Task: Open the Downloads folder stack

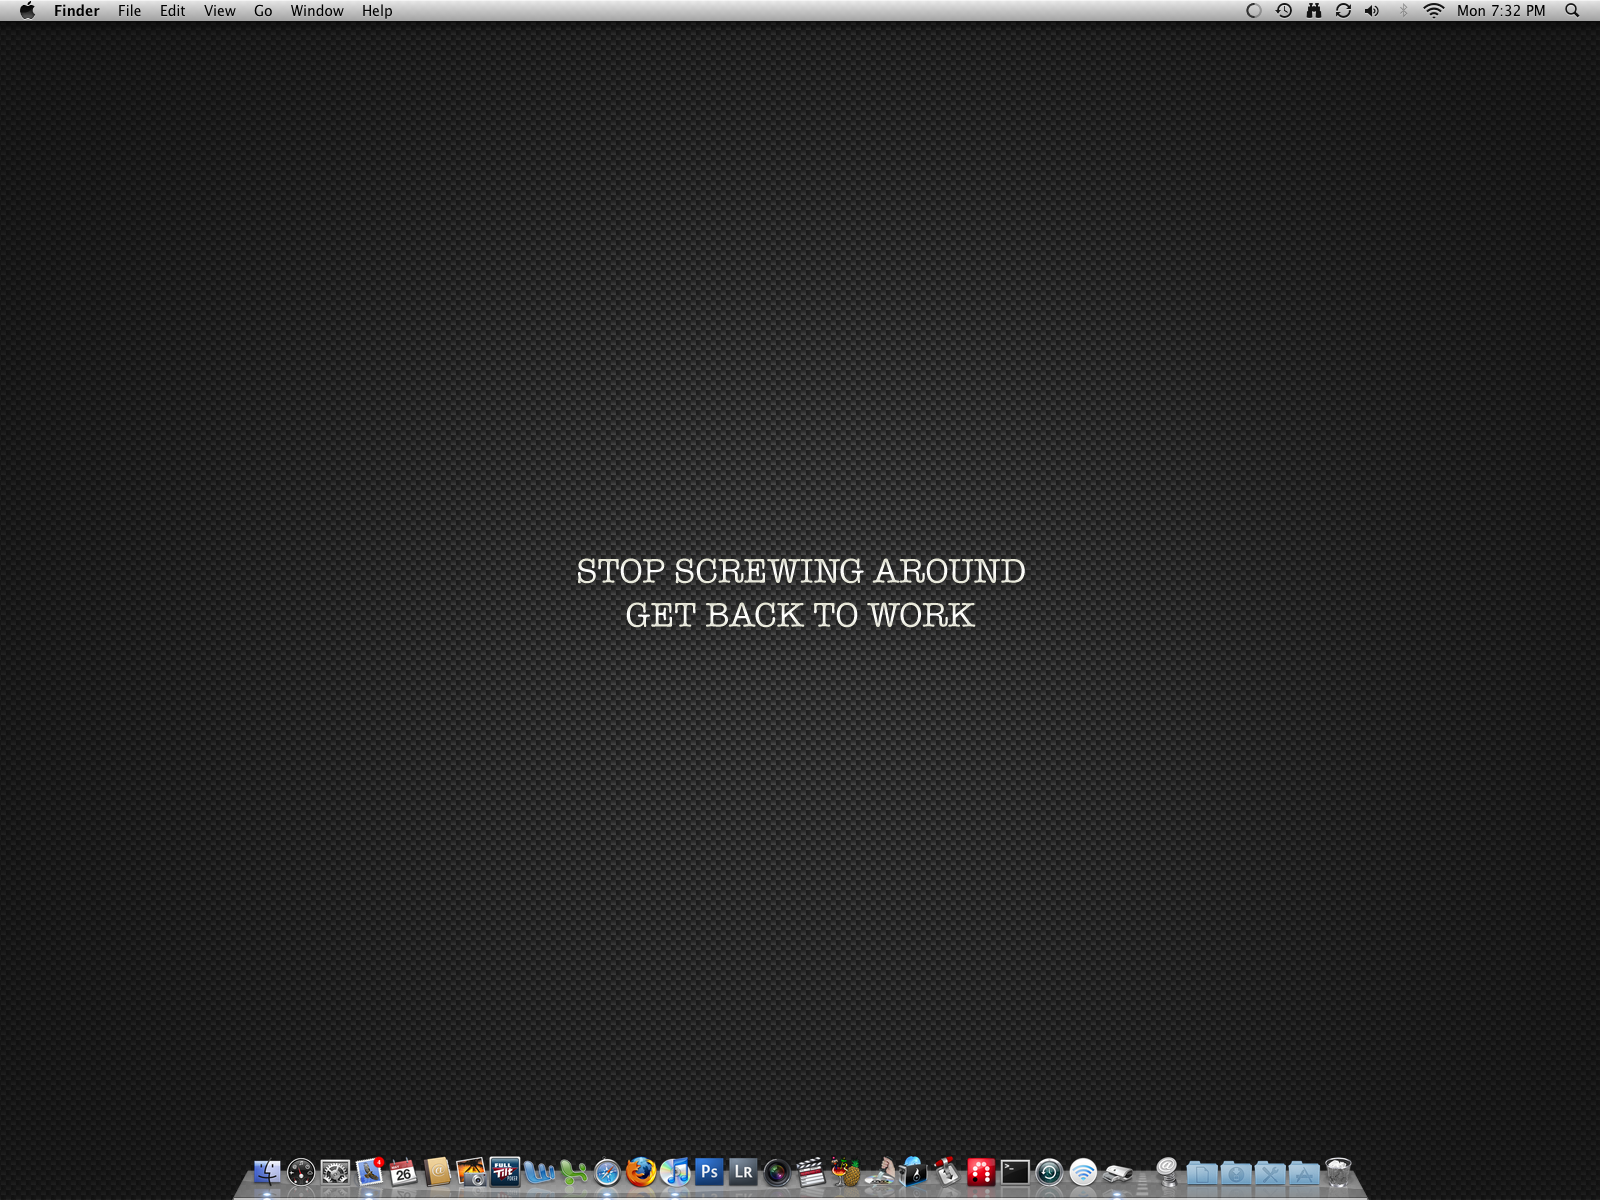Action: coord(1236,1172)
